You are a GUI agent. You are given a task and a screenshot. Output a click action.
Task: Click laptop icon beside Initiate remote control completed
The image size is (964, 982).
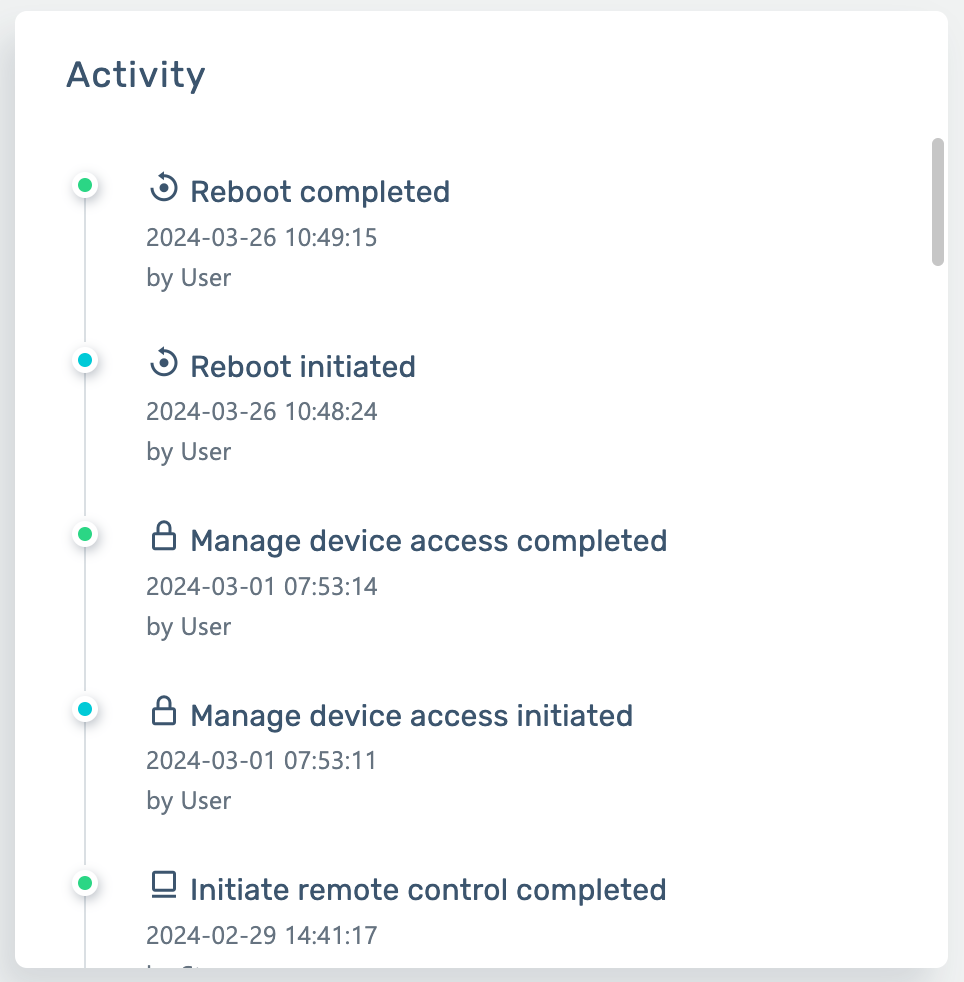[x=163, y=885]
